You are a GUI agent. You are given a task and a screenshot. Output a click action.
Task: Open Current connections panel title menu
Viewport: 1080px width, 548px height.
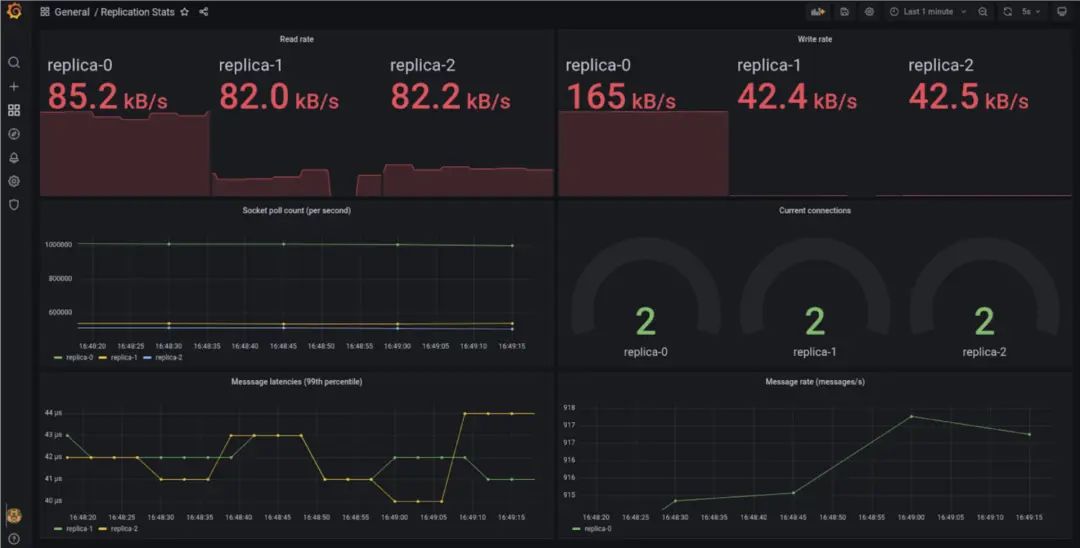(815, 211)
